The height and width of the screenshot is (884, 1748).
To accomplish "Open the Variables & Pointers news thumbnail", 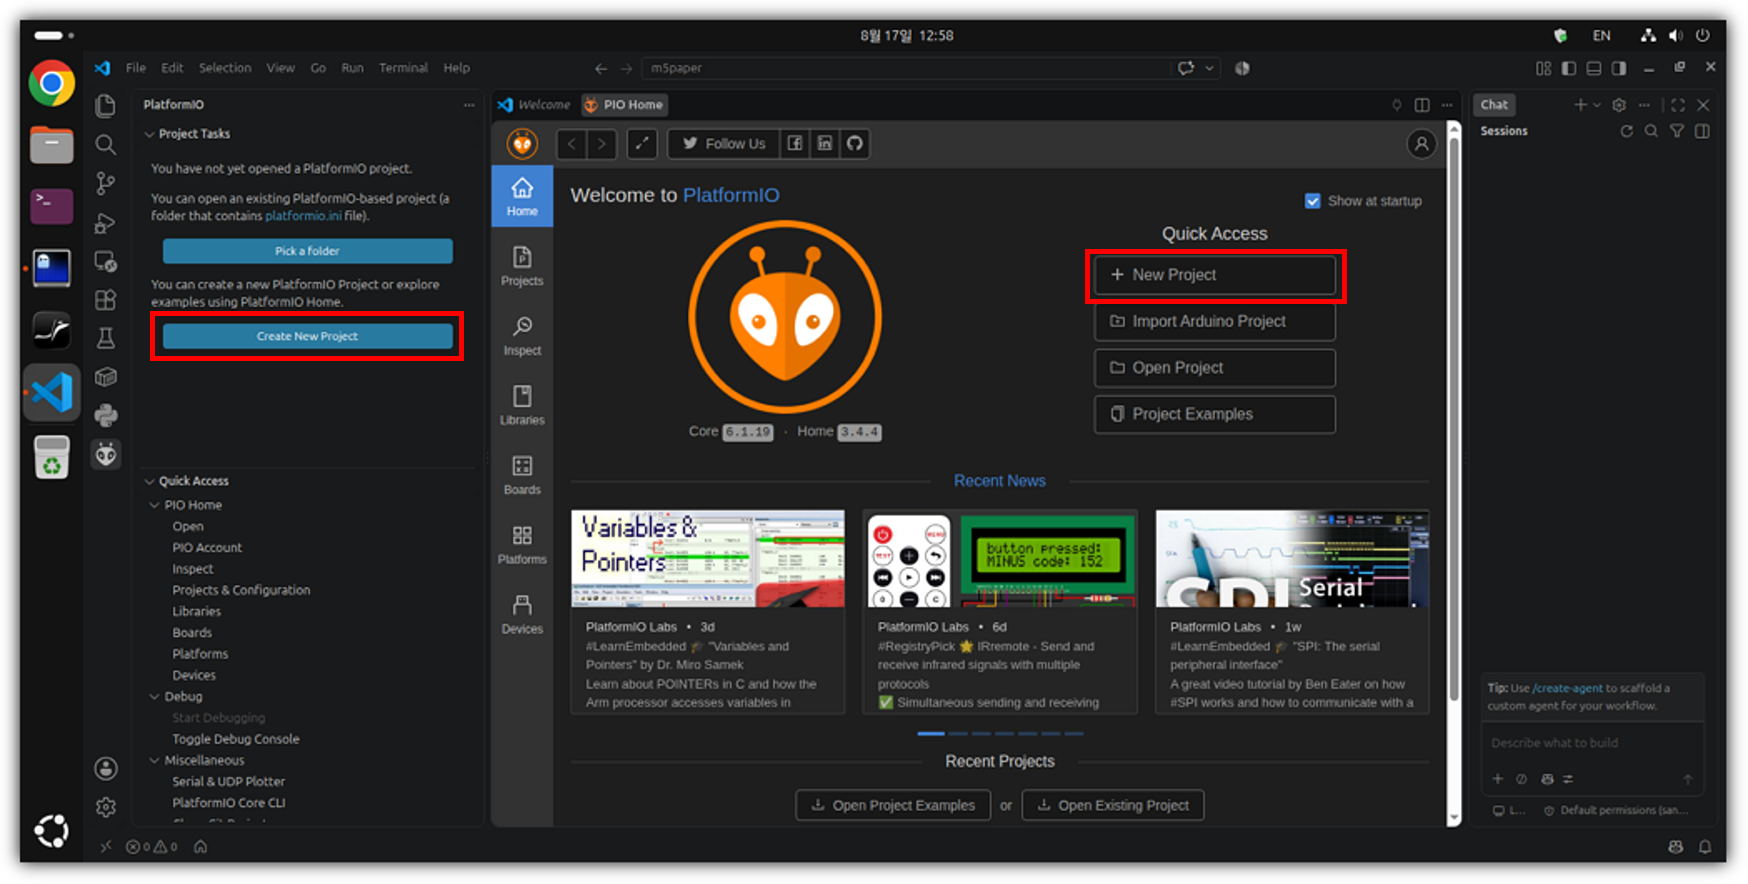I will 708,559.
